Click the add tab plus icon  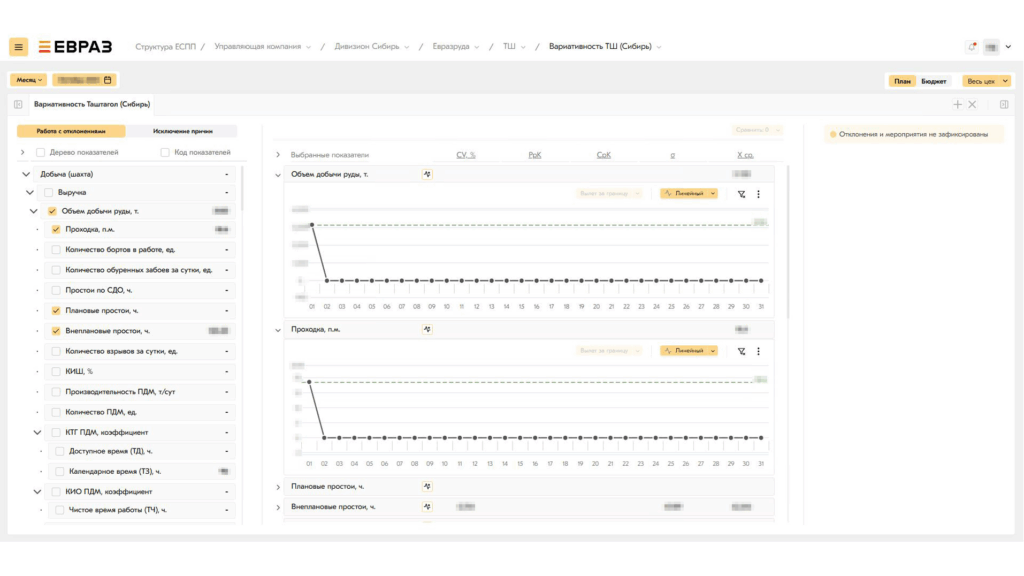click(957, 104)
